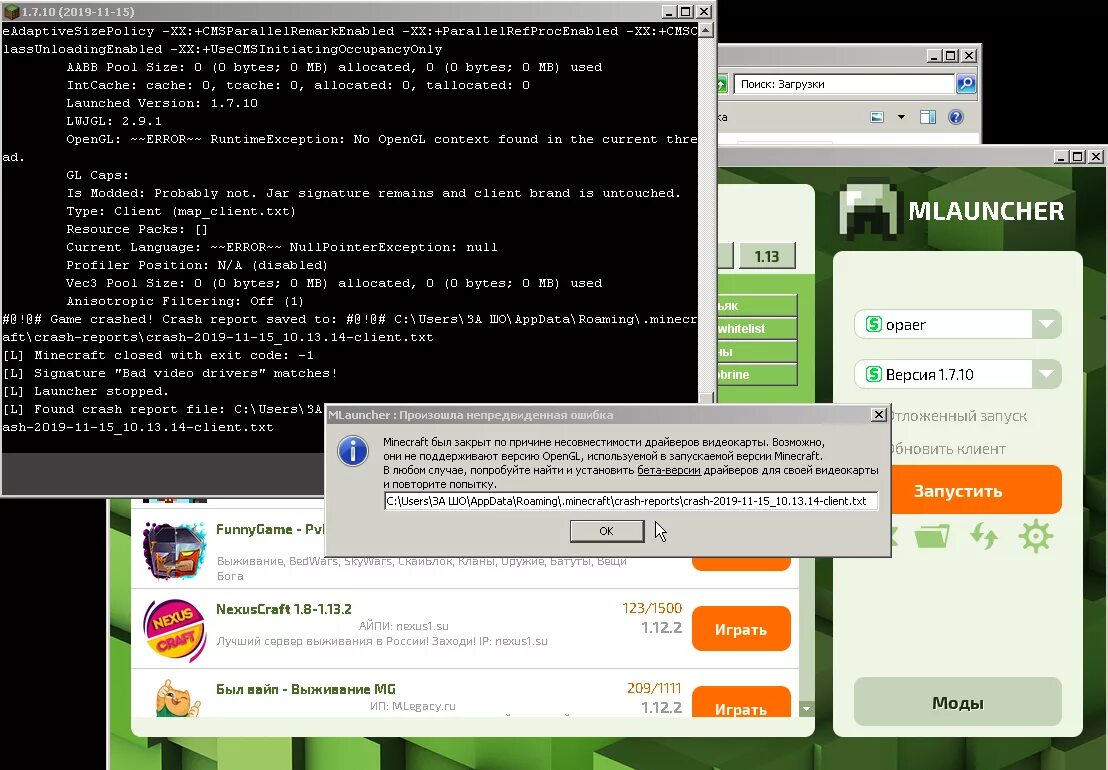The image size is (1108, 770).
Task: Click the Launcher stopped console line
Action: coord(86,391)
